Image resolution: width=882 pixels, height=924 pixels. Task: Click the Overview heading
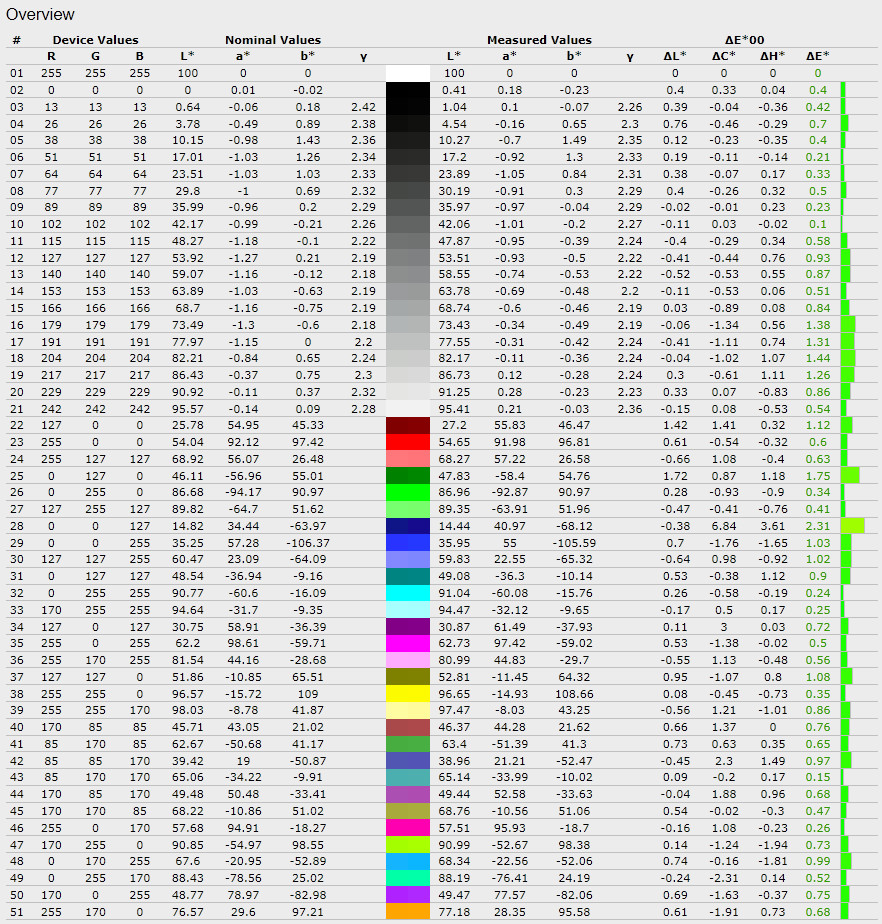(x=40, y=14)
